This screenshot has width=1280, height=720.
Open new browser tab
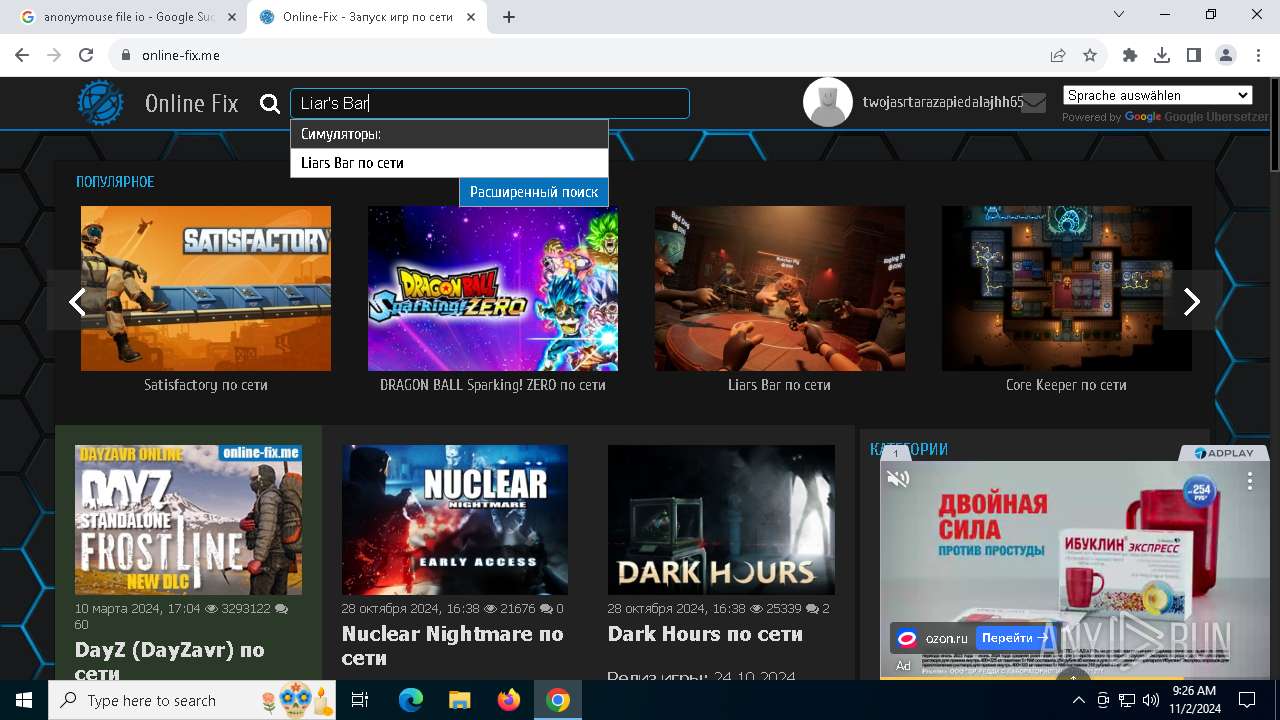click(x=509, y=17)
